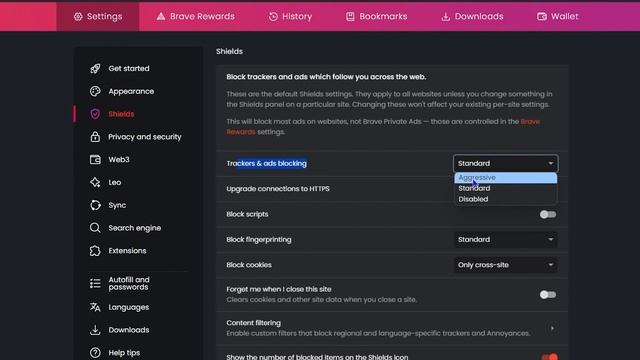Select the Leo star icon
Image resolution: width=640 pixels, height=360 pixels.
point(95,182)
